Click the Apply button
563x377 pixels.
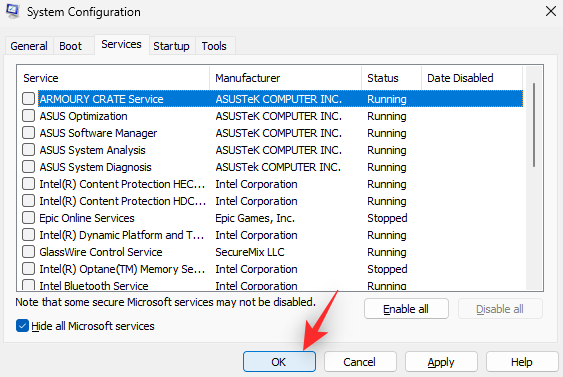tap(441, 362)
